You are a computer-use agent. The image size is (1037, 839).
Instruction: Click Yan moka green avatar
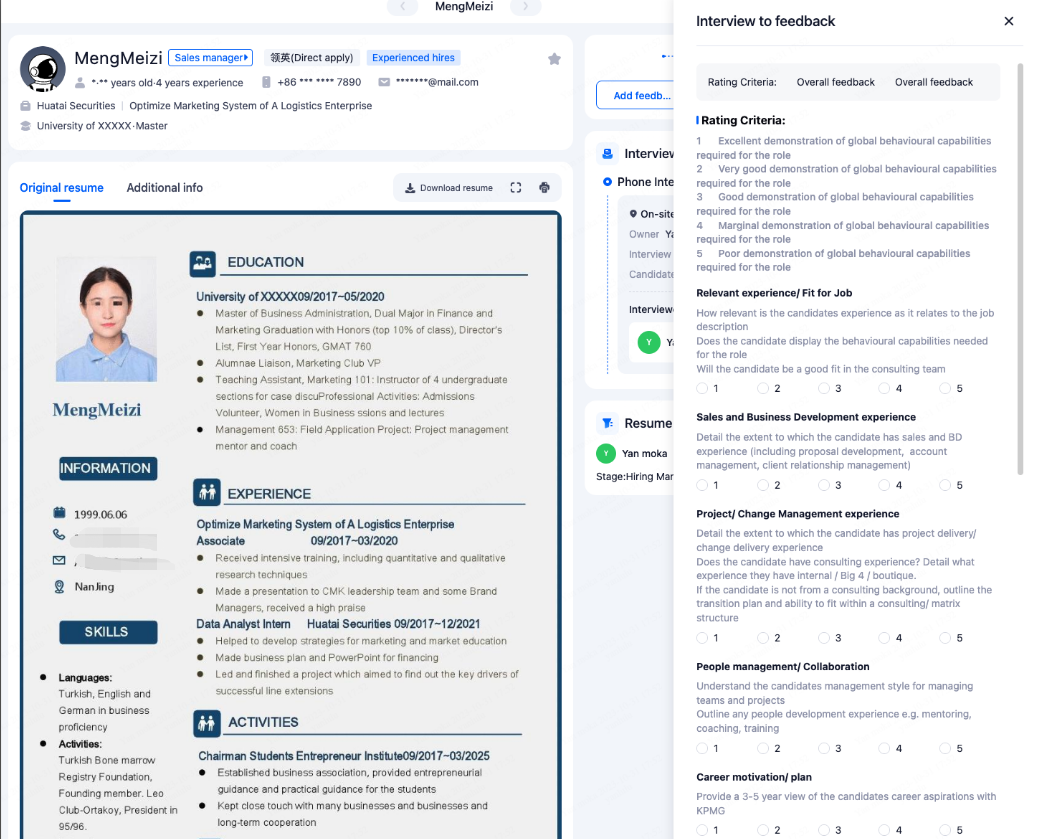pyautogui.click(x=606, y=454)
